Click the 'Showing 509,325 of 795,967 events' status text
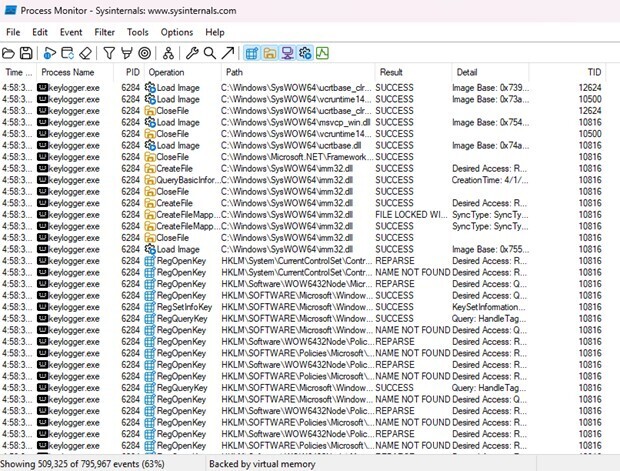Viewport: 620px width, 471px height. tap(83, 463)
